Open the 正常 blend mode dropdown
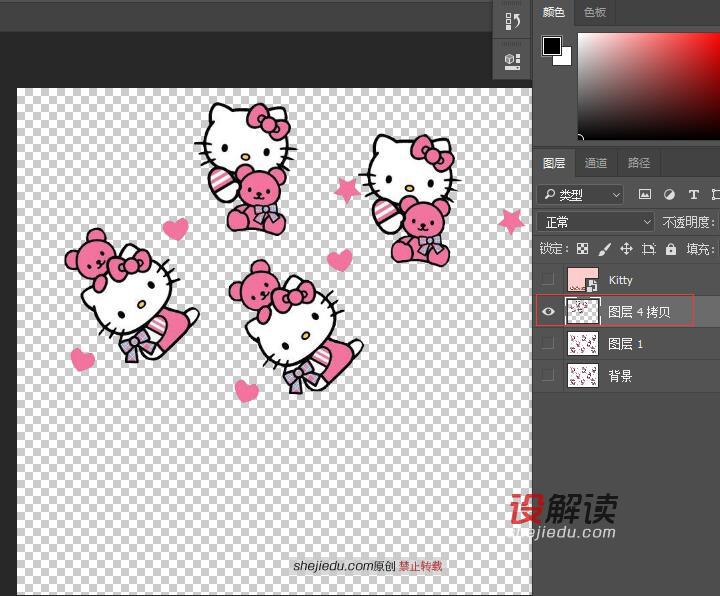Screen dimensions: 720x596 (595, 222)
